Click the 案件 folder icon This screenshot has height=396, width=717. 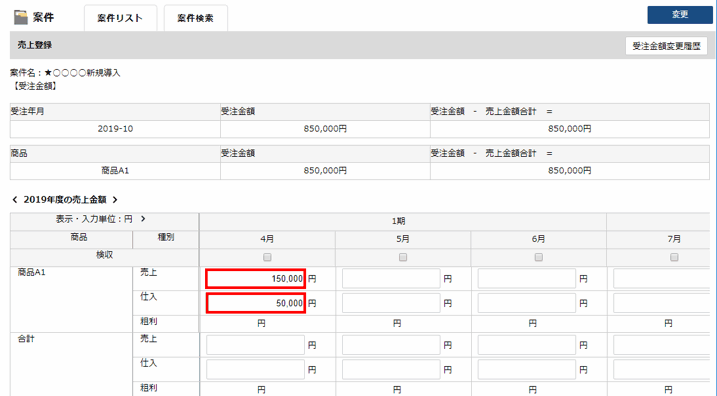click(21, 17)
